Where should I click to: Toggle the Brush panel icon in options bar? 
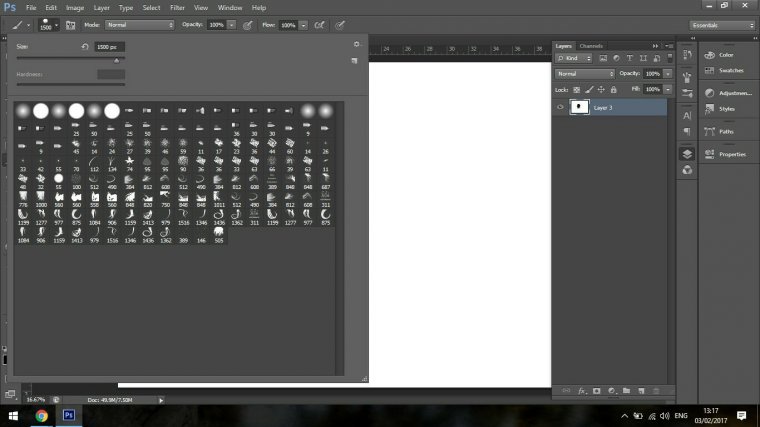tap(70, 25)
